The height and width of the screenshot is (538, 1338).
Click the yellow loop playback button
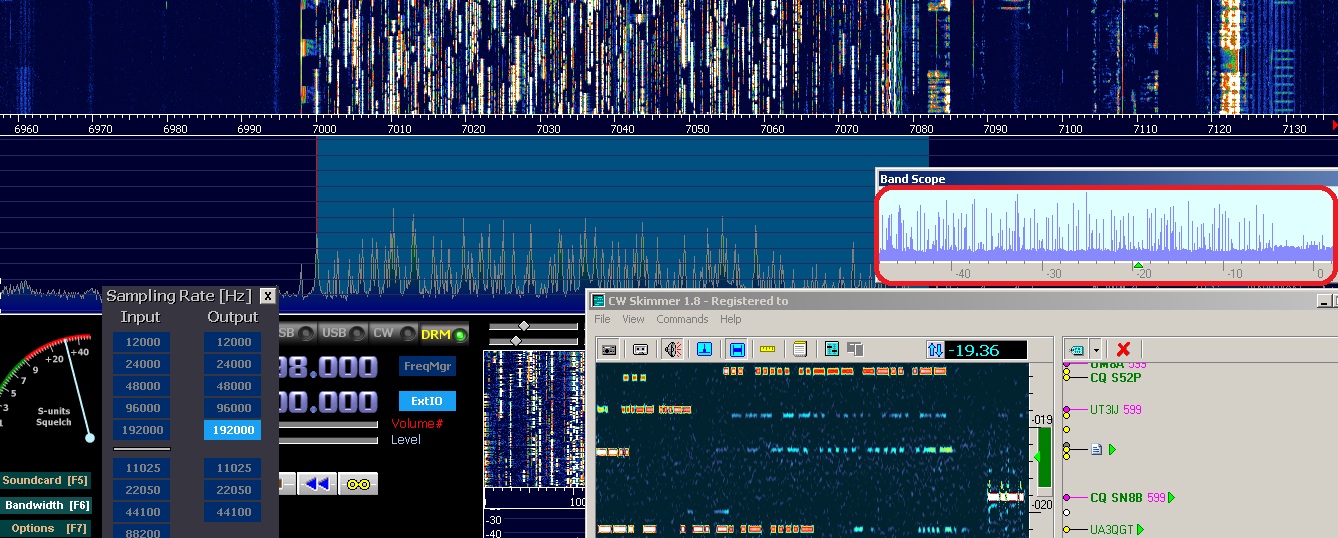[x=358, y=484]
